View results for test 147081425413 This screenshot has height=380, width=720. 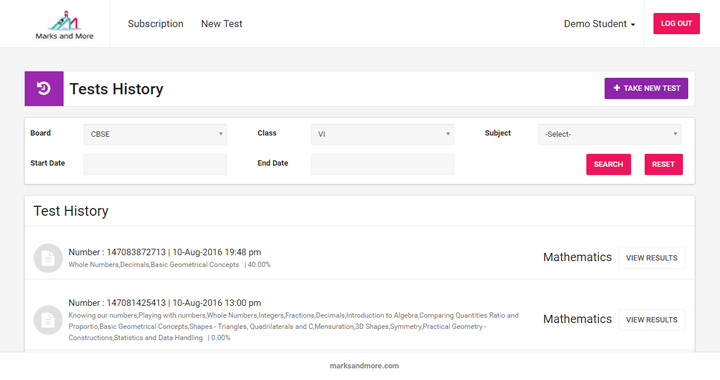pos(652,320)
